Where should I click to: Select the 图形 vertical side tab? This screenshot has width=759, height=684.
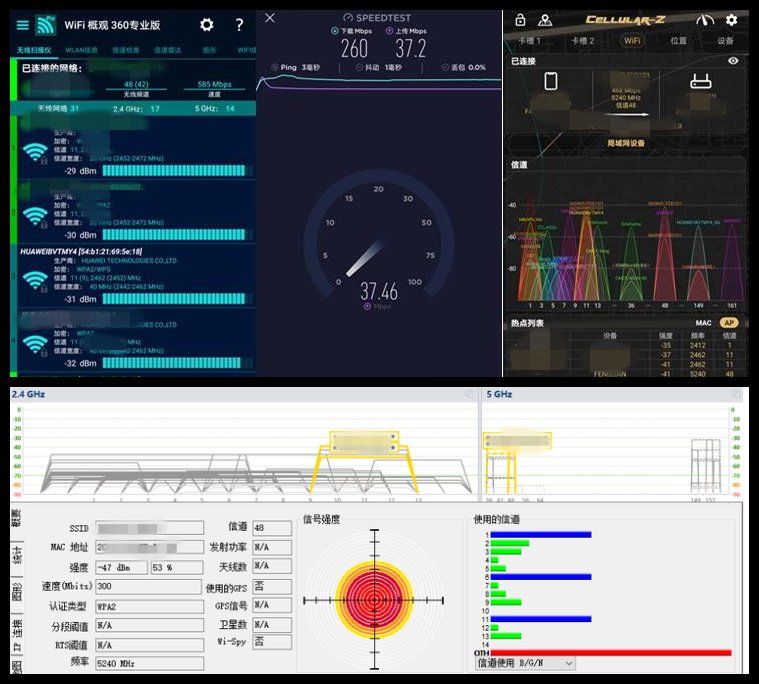pyautogui.click(x=16, y=592)
